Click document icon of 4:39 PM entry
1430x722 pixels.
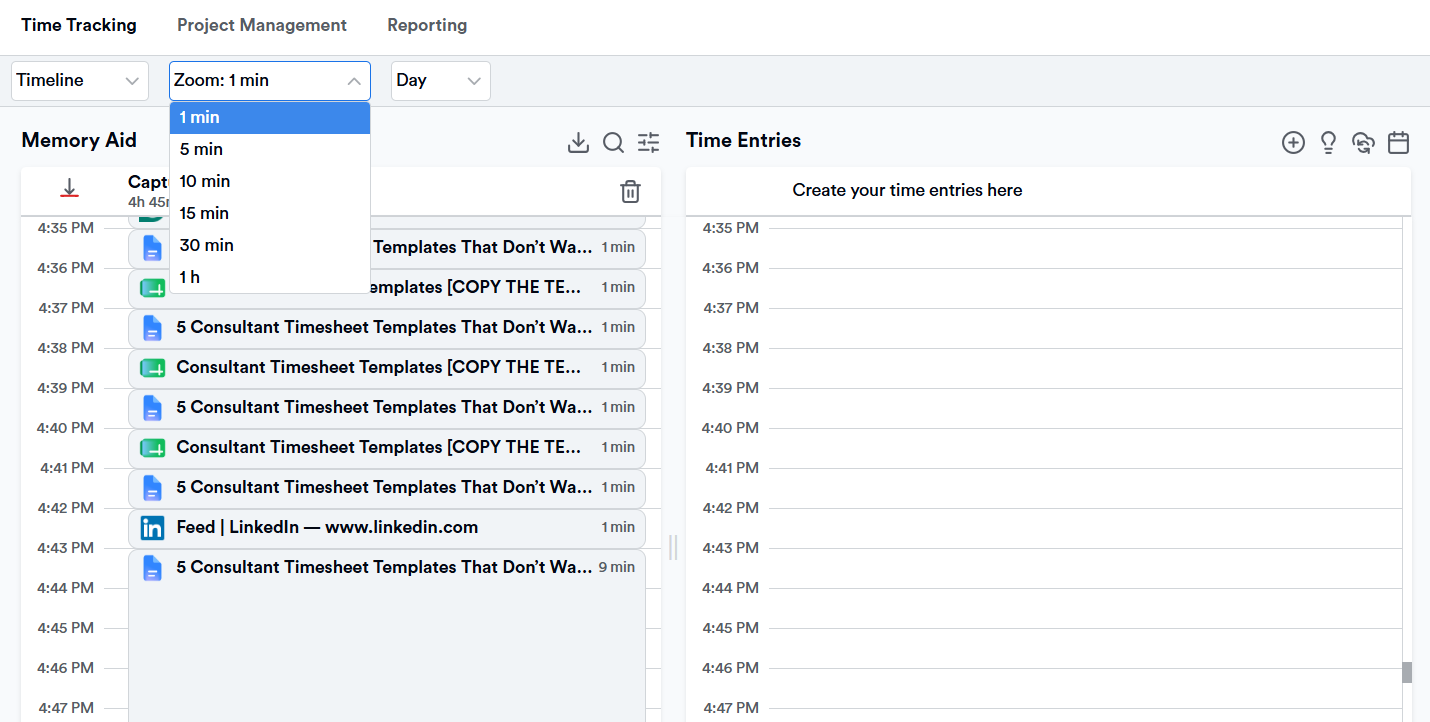(x=152, y=408)
